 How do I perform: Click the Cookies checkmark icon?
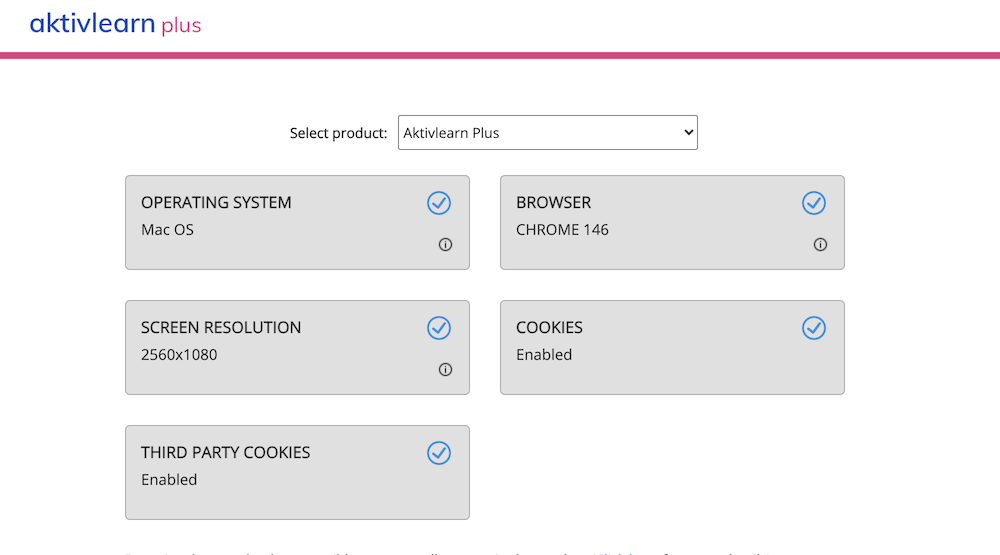[814, 328]
